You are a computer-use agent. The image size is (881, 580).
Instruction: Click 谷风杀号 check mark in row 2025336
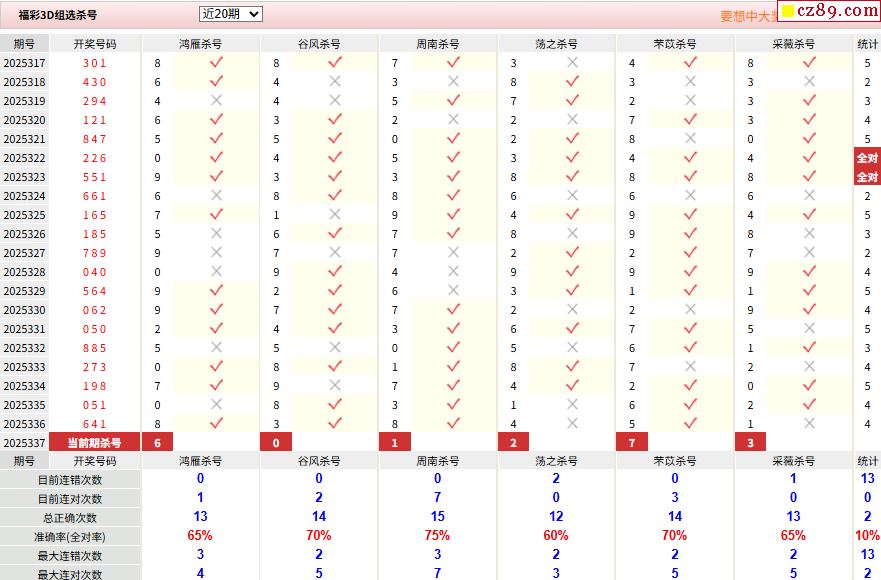coord(335,424)
